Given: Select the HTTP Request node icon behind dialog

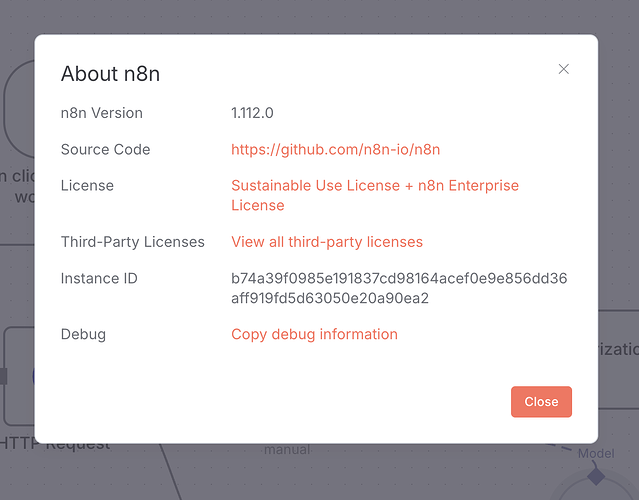Looking at the screenshot, I should [18, 376].
